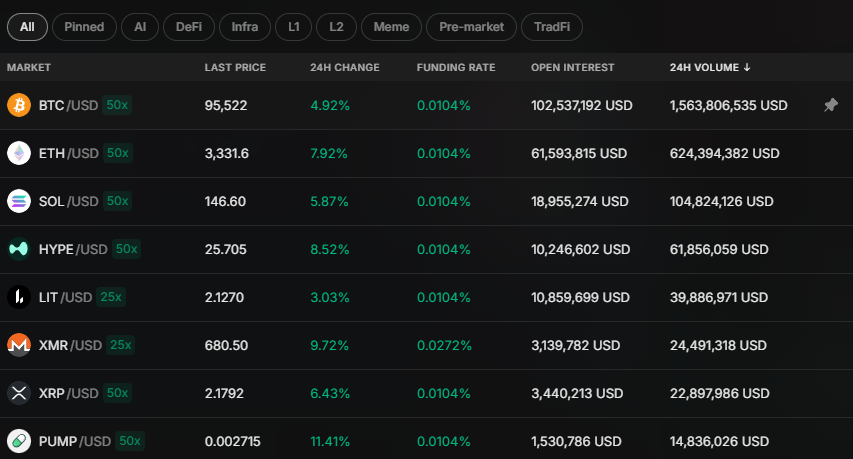Open the PUMP/USD market
This screenshot has width=853, height=459.
coord(426,439)
